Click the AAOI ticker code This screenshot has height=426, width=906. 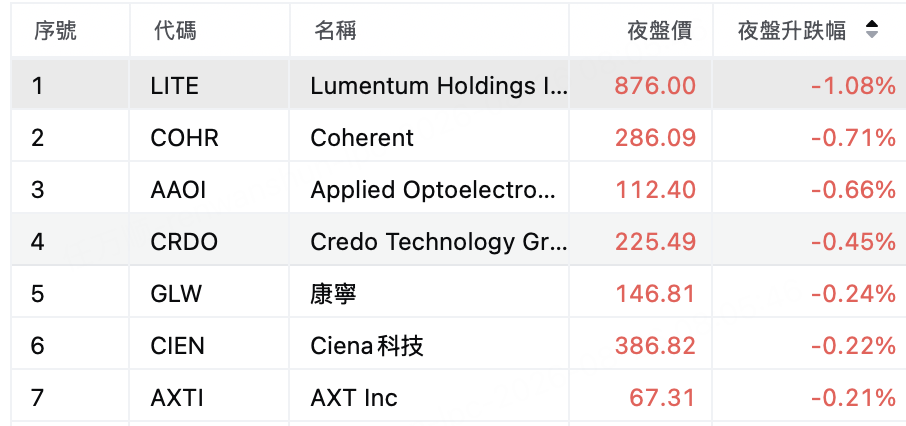(178, 190)
